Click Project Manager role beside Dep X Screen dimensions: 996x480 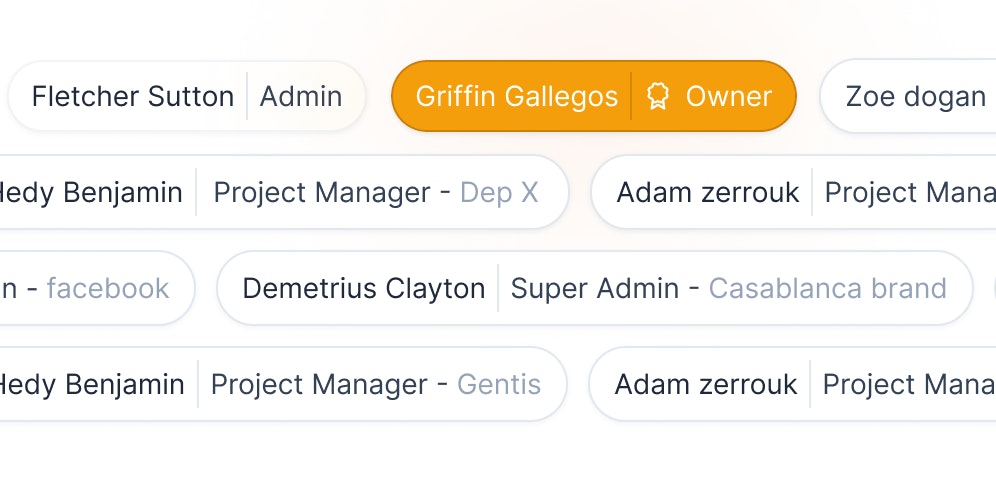(x=322, y=192)
